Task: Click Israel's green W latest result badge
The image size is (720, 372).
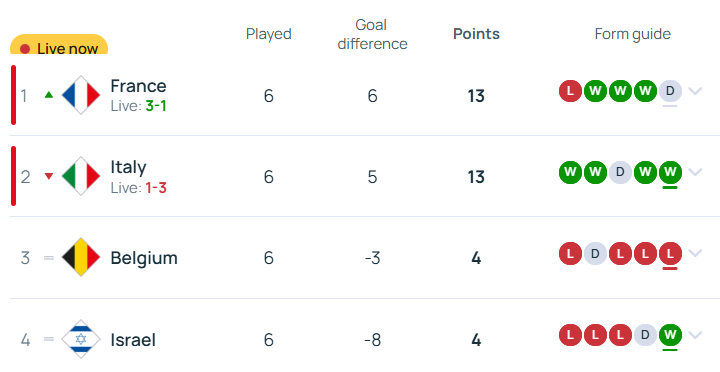Action: pyautogui.click(x=670, y=335)
